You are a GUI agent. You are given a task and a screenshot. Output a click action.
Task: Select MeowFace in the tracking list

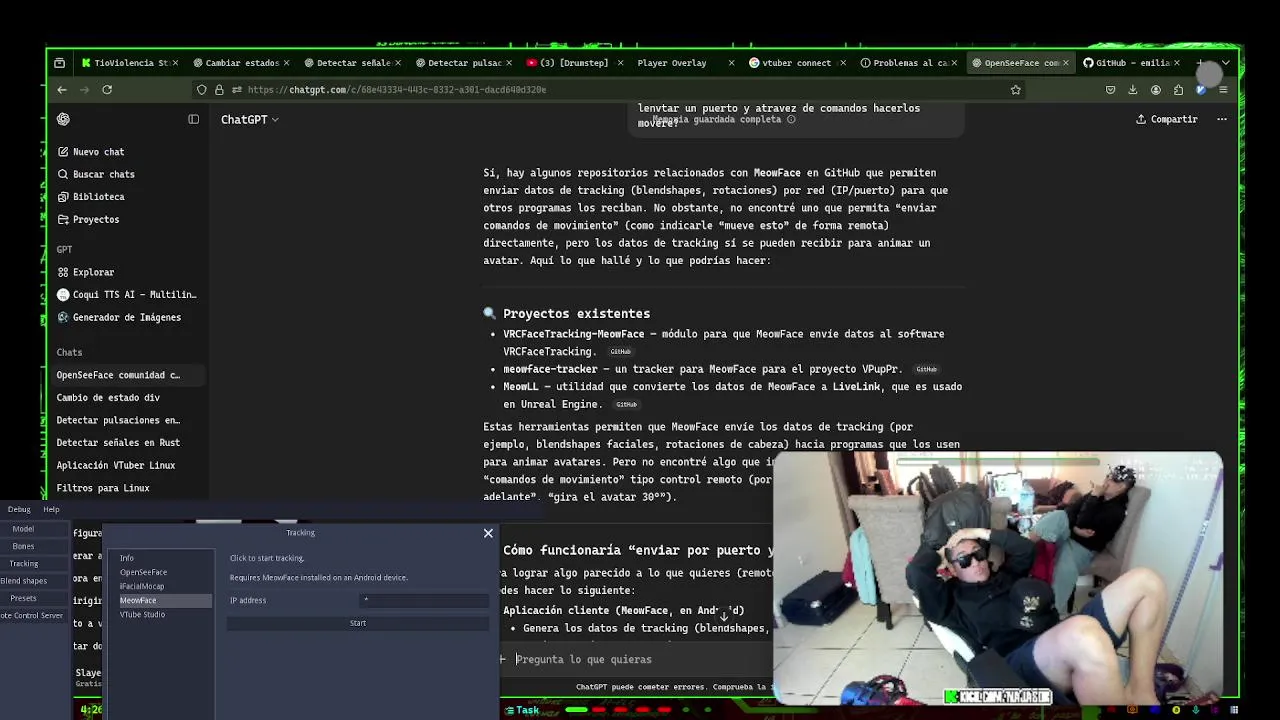click(x=160, y=600)
